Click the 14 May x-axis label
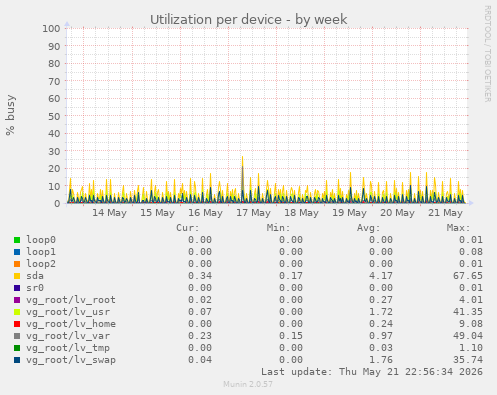497x395 pixels. [109, 213]
